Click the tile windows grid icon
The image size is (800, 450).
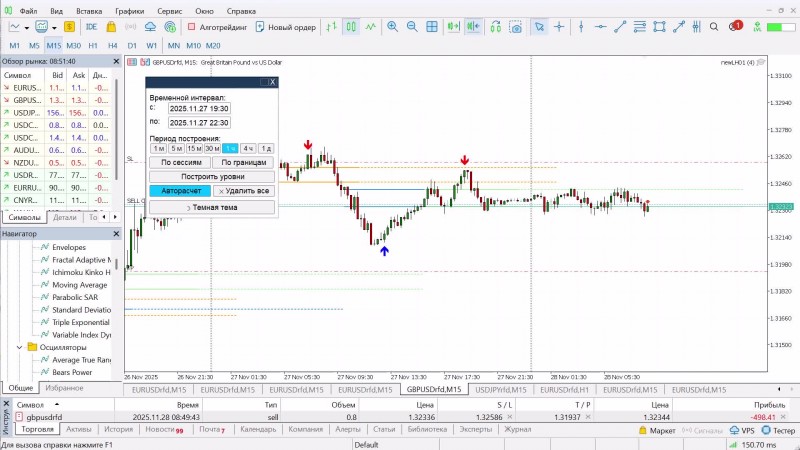pos(432,27)
